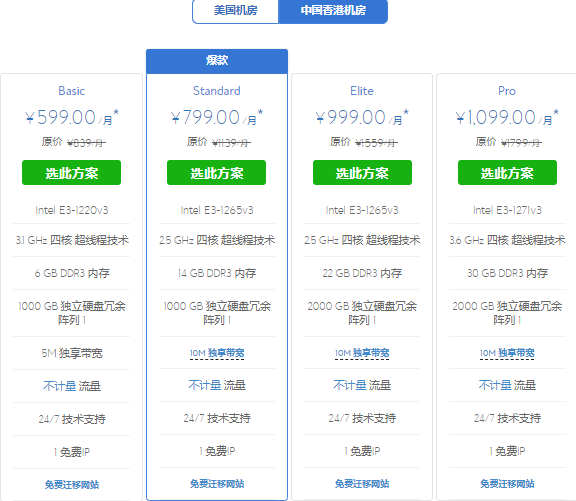Click 14 GB DDR3 内存 text
576x501 pixels.
[217, 273]
